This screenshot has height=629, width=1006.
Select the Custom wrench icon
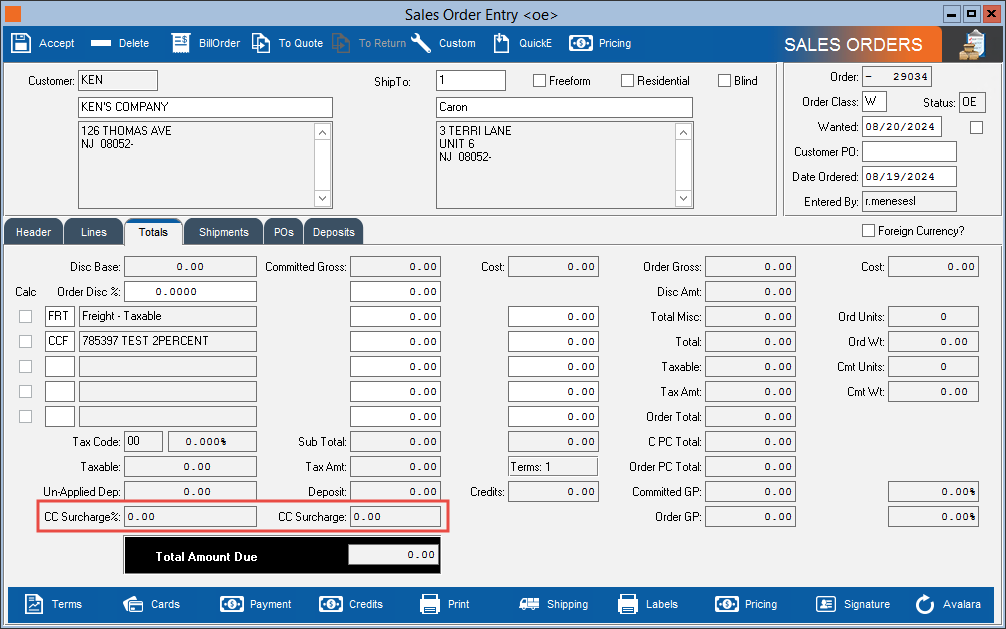[421, 43]
